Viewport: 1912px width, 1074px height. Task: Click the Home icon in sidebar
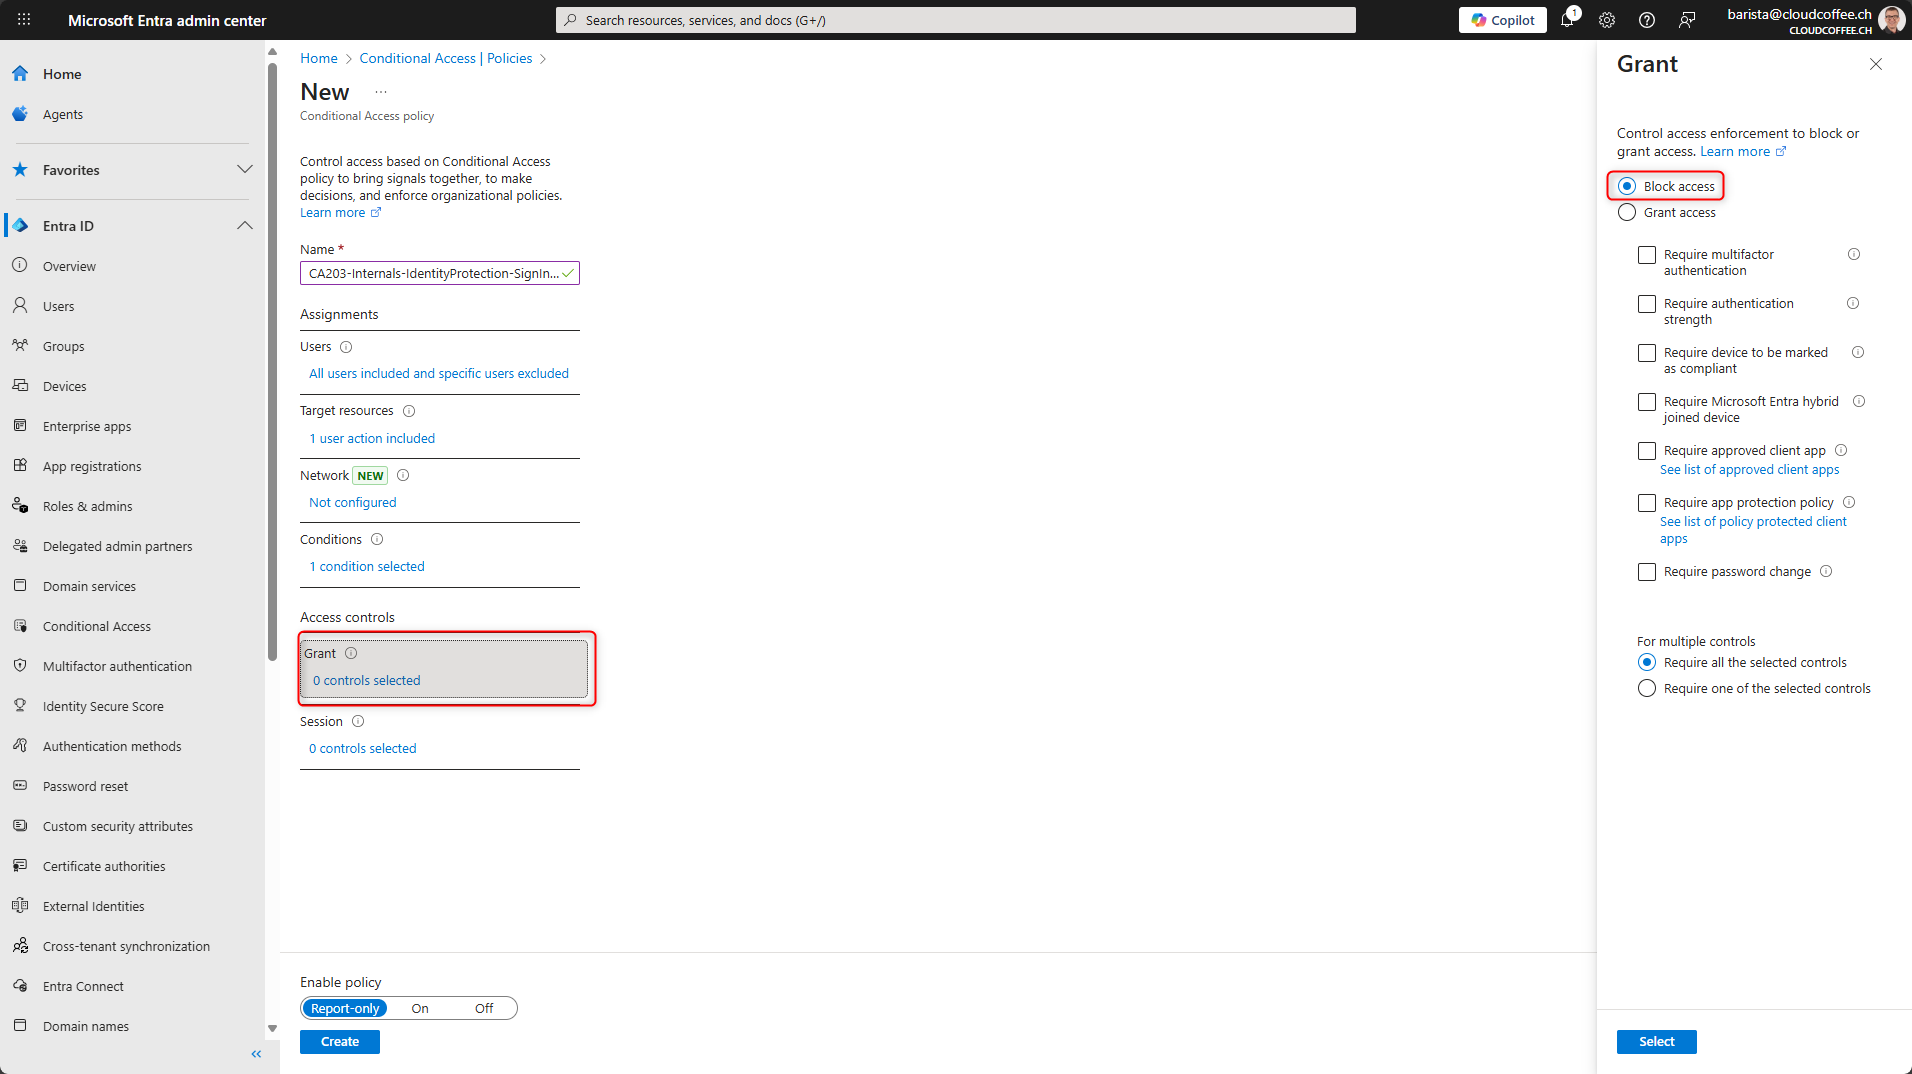(x=20, y=74)
